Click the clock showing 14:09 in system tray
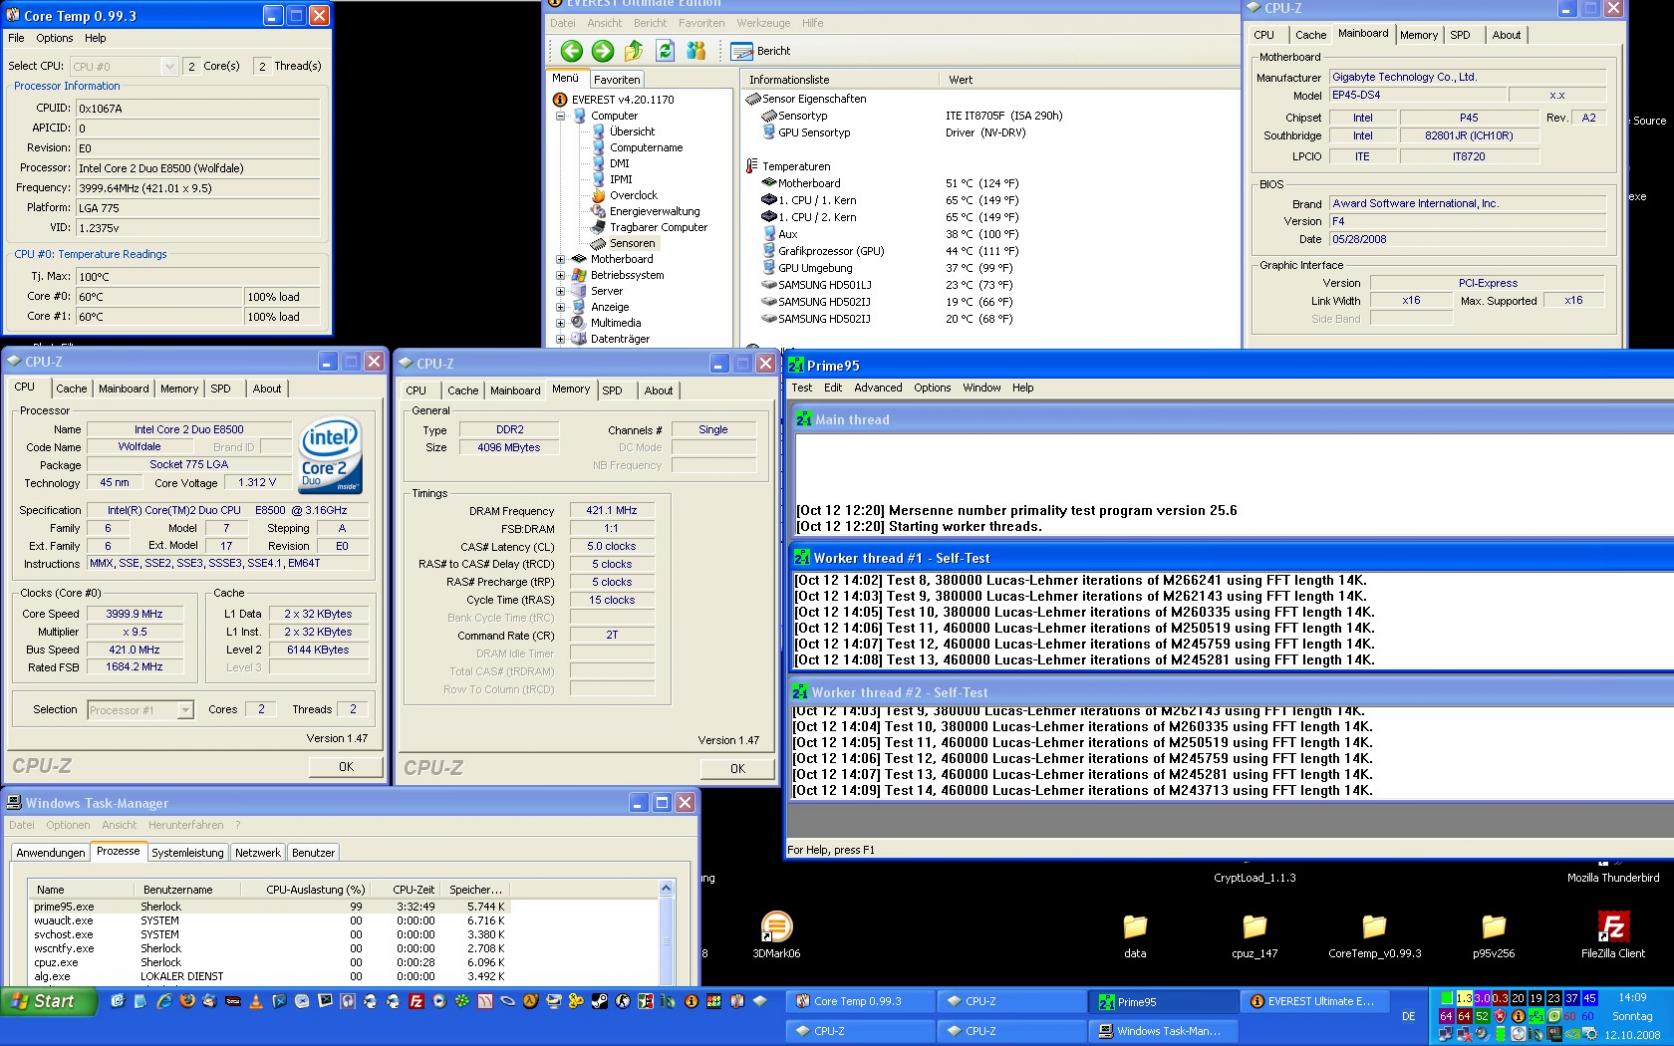The width and height of the screenshot is (1674, 1046). click(x=1632, y=997)
